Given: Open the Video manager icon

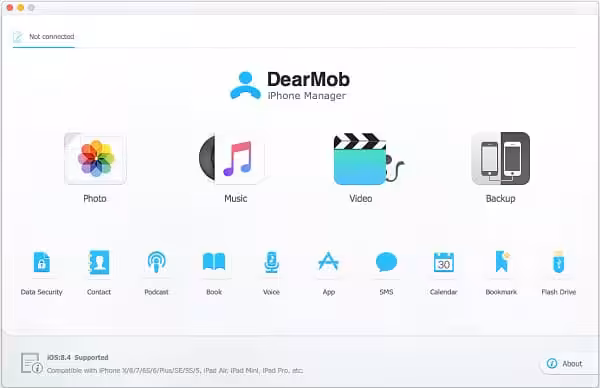Looking at the screenshot, I should [x=368, y=159].
